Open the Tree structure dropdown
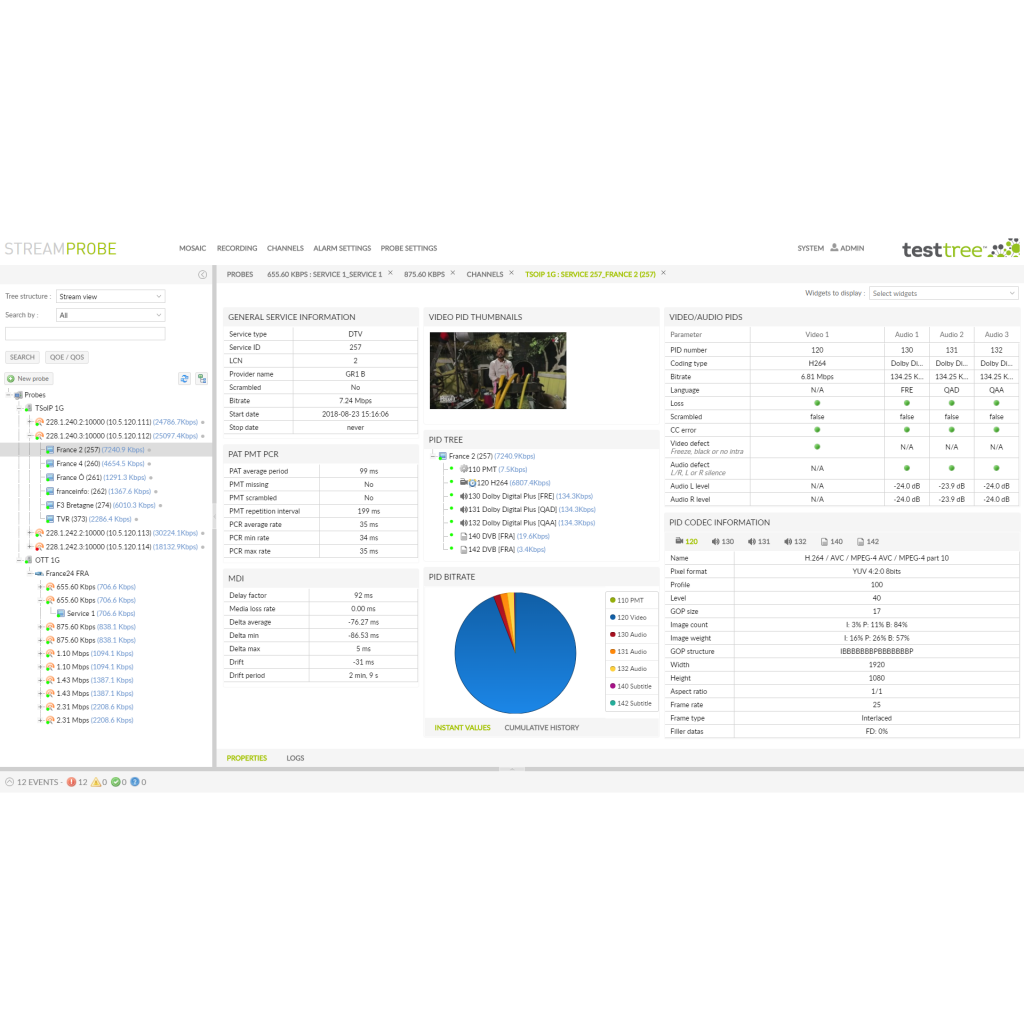Viewport: 1024px width, 1024px height. tap(110, 295)
